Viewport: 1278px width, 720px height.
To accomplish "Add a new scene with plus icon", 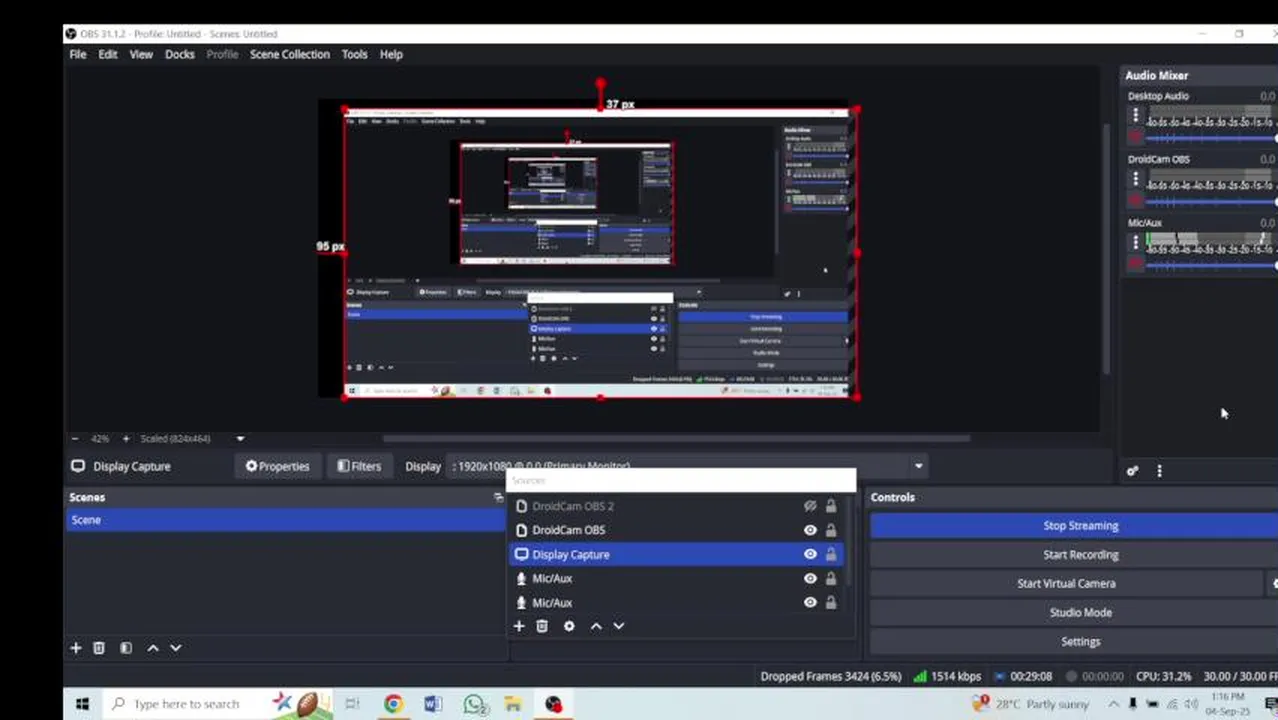I will pos(75,648).
